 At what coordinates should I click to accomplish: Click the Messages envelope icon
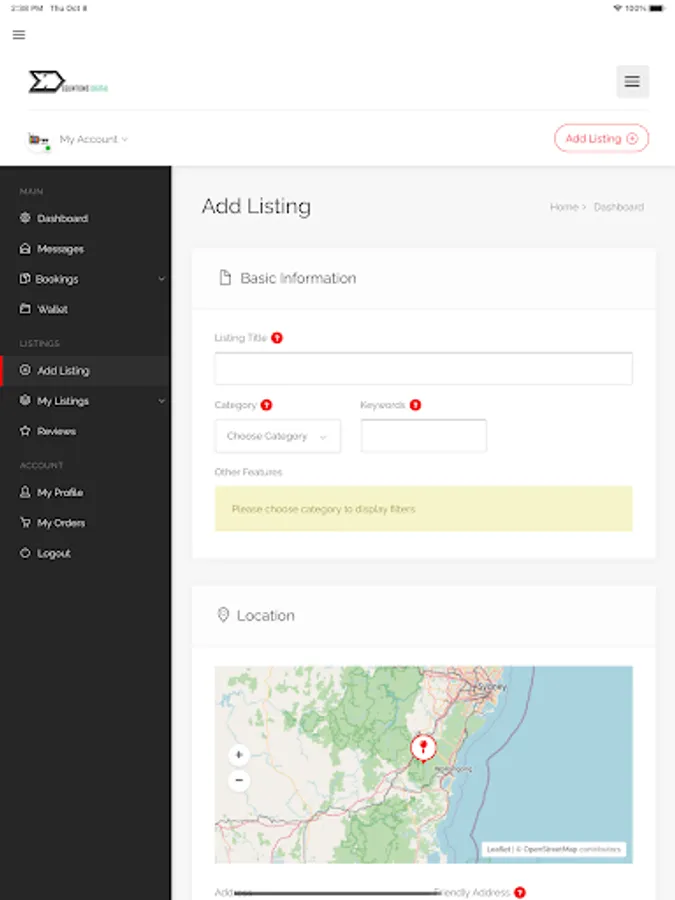[25, 248]
